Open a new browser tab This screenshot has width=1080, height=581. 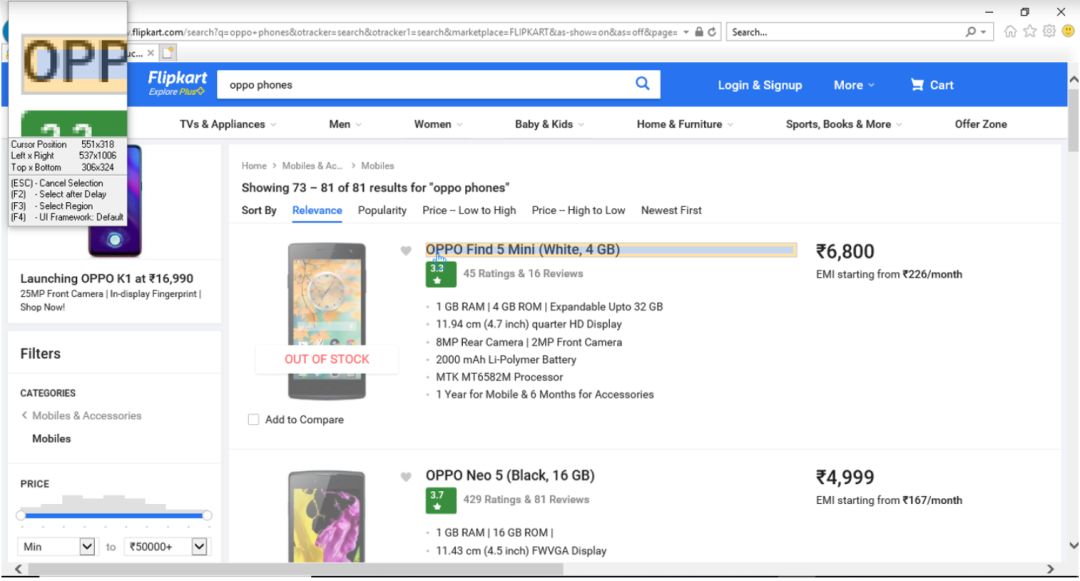pos(168,52)
